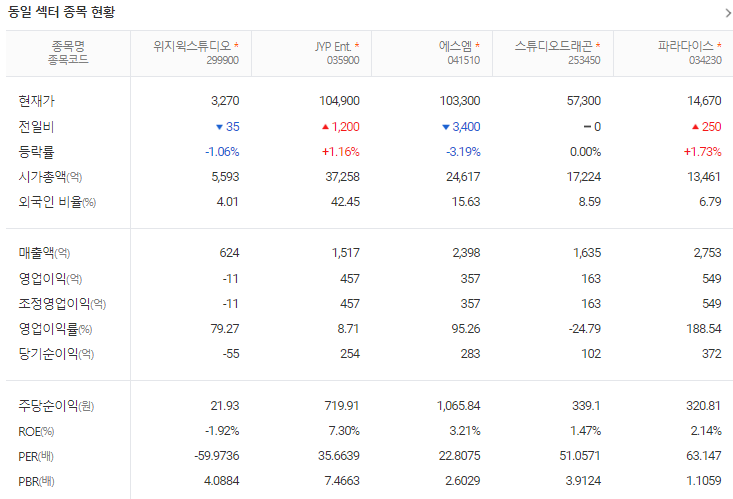Click operating margin value 188.54
Screen dimensions: 733x499
tap(704, 329)
